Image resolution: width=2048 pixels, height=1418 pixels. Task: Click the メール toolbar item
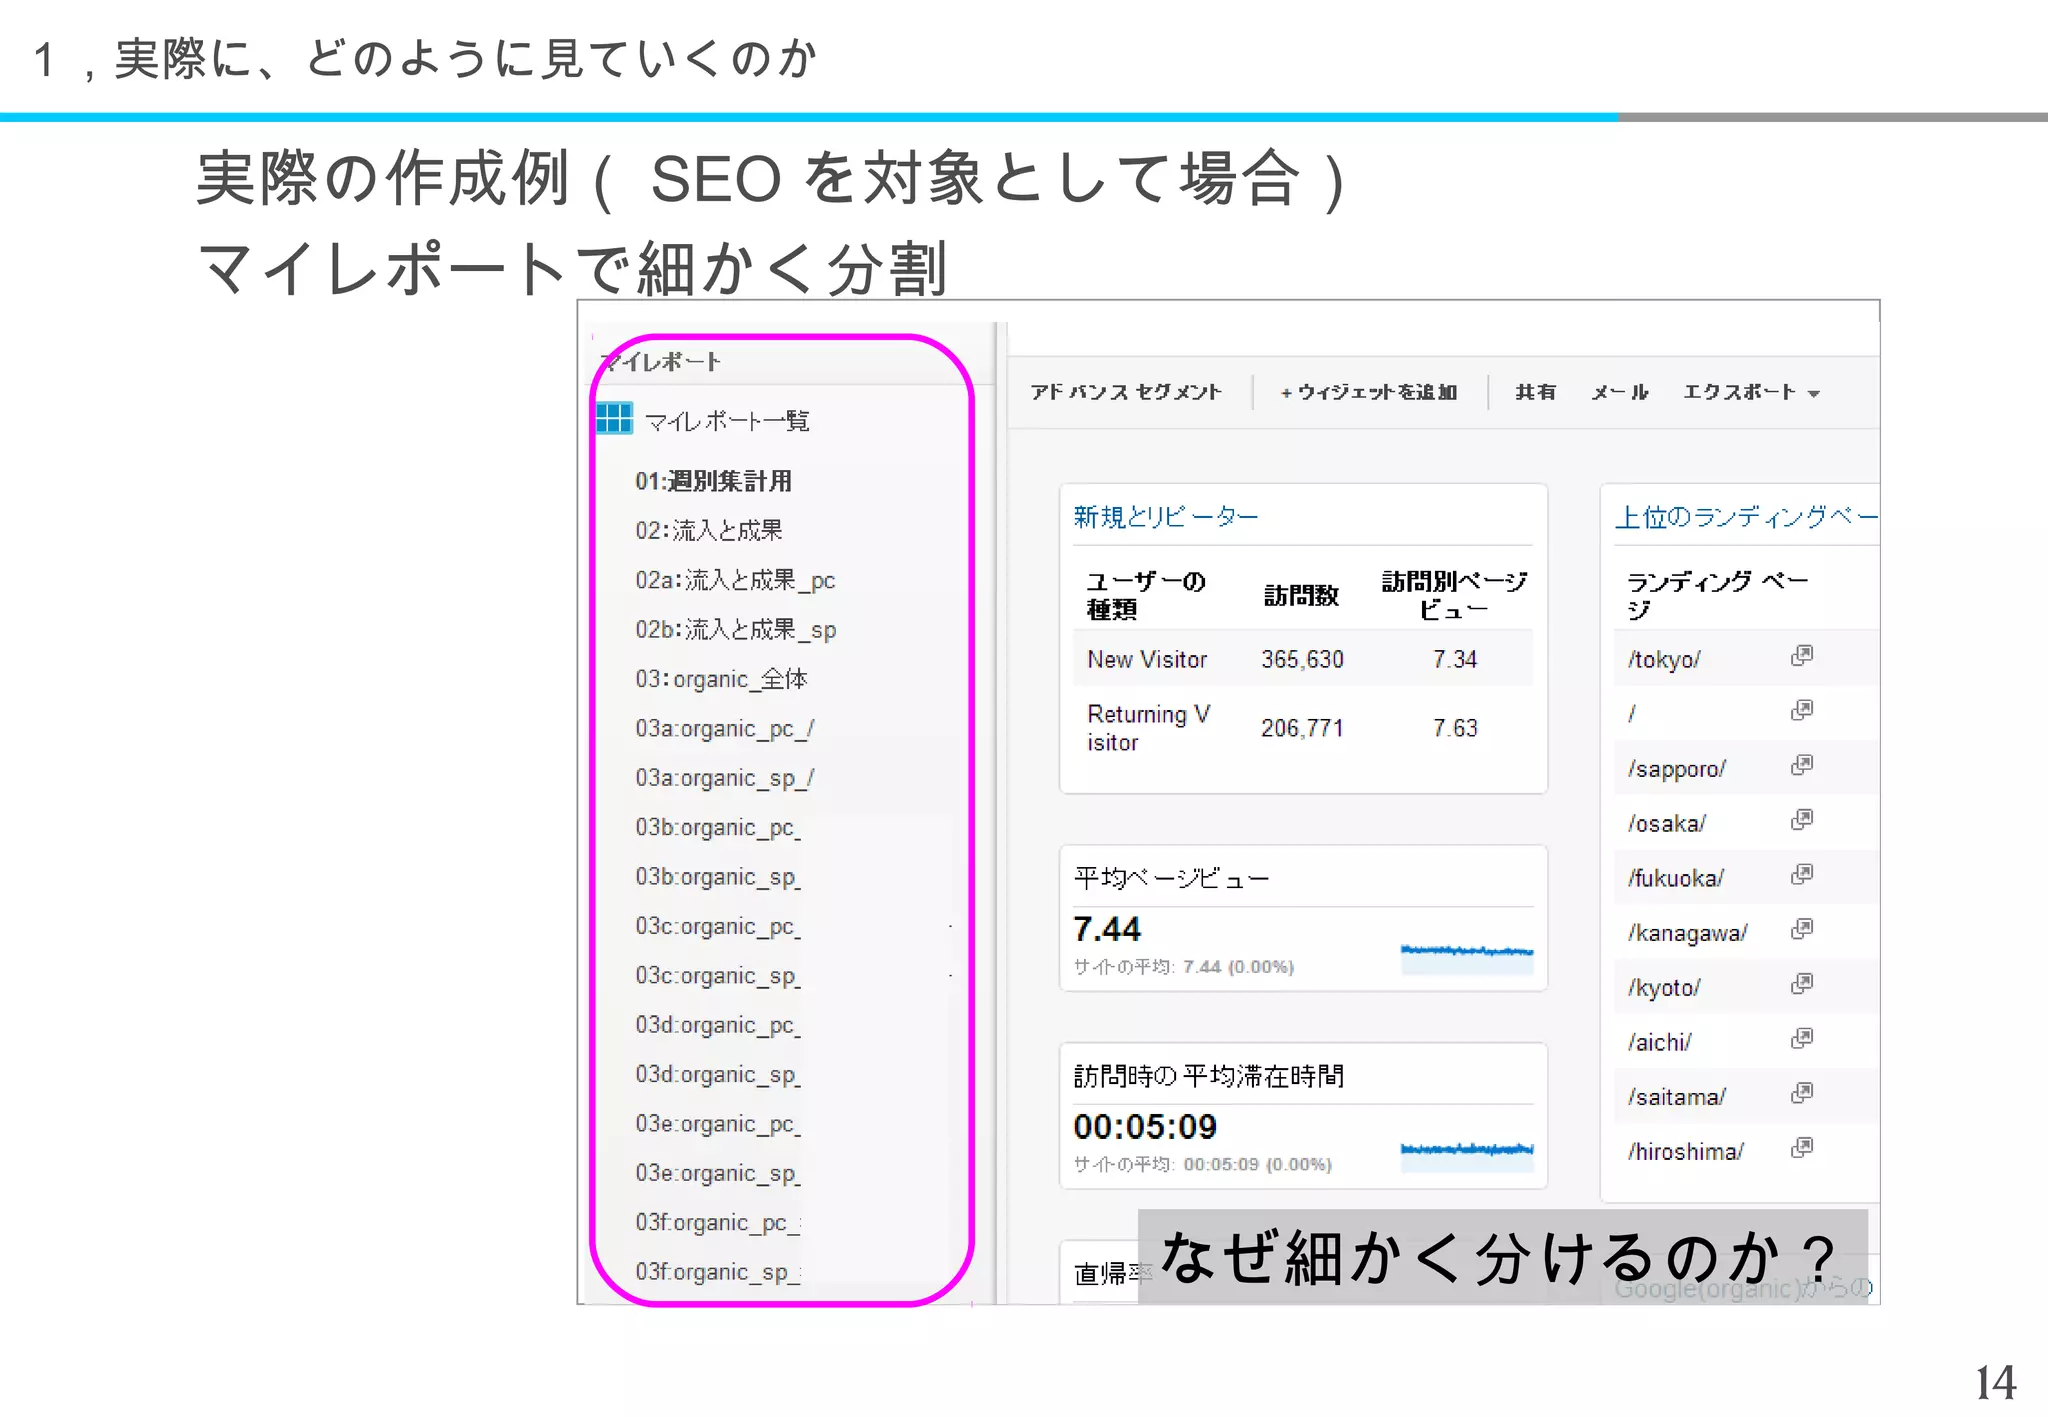(x=1620, y=392)
